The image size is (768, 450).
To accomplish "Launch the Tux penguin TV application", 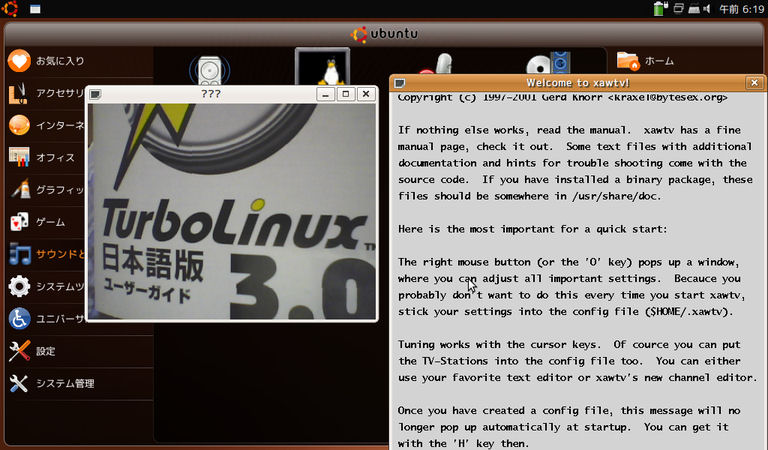I will [x=322, y=67].
